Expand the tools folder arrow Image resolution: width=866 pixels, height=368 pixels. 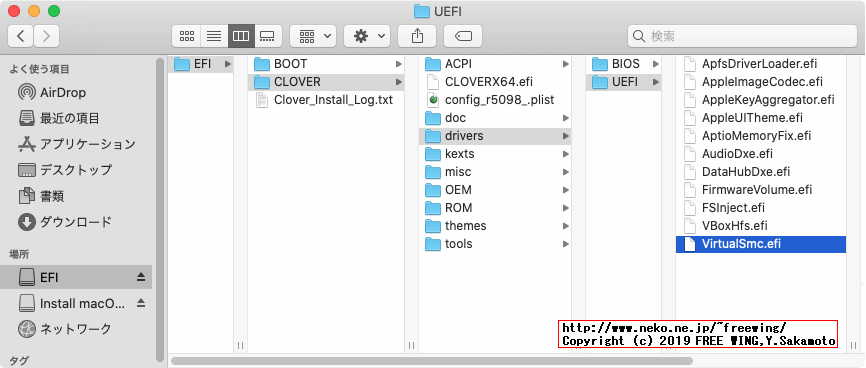coord(566,244)
